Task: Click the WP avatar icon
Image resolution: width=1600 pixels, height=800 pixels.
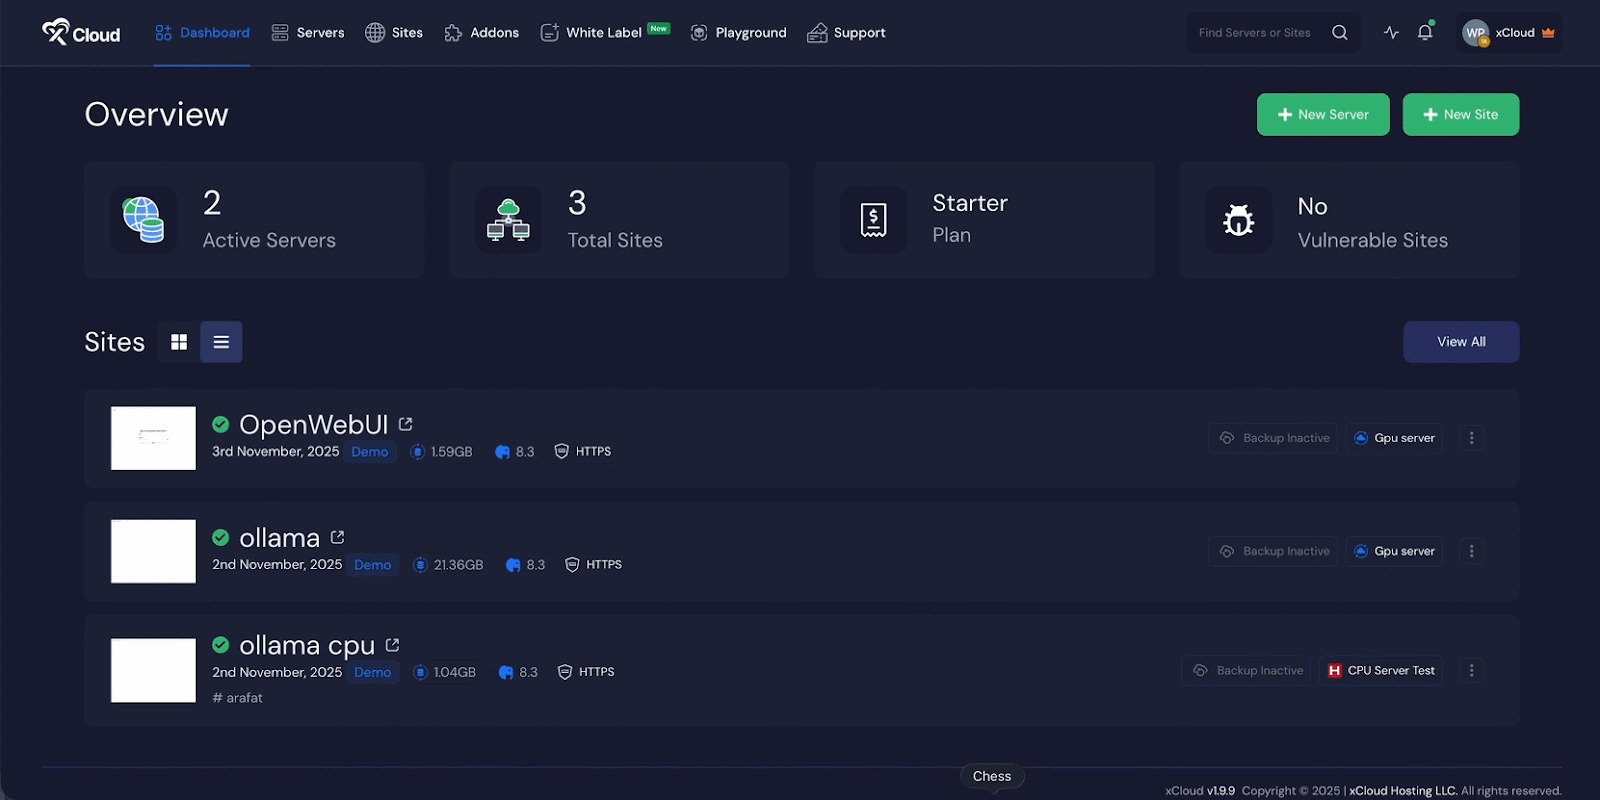Action: tap(1475, 33)
